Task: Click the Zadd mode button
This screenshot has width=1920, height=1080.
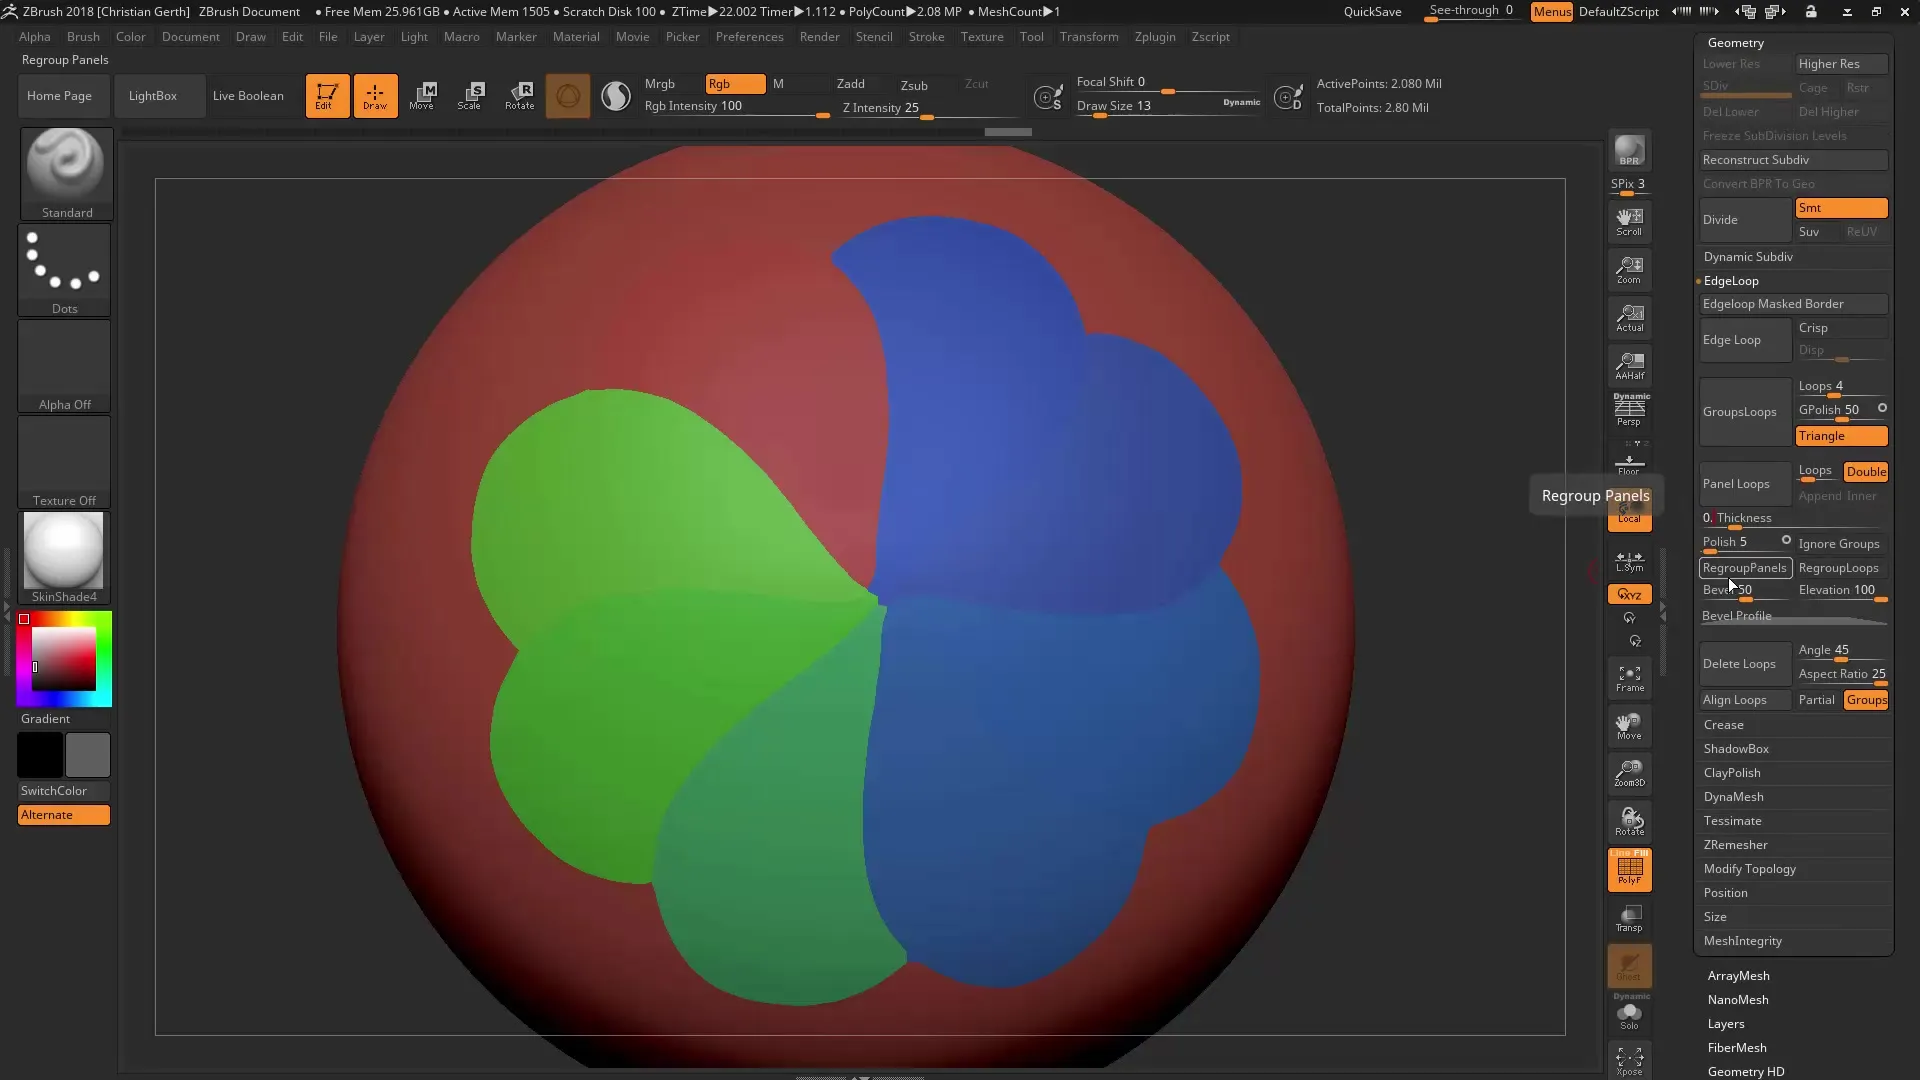Action: click(x=862, y=84)
